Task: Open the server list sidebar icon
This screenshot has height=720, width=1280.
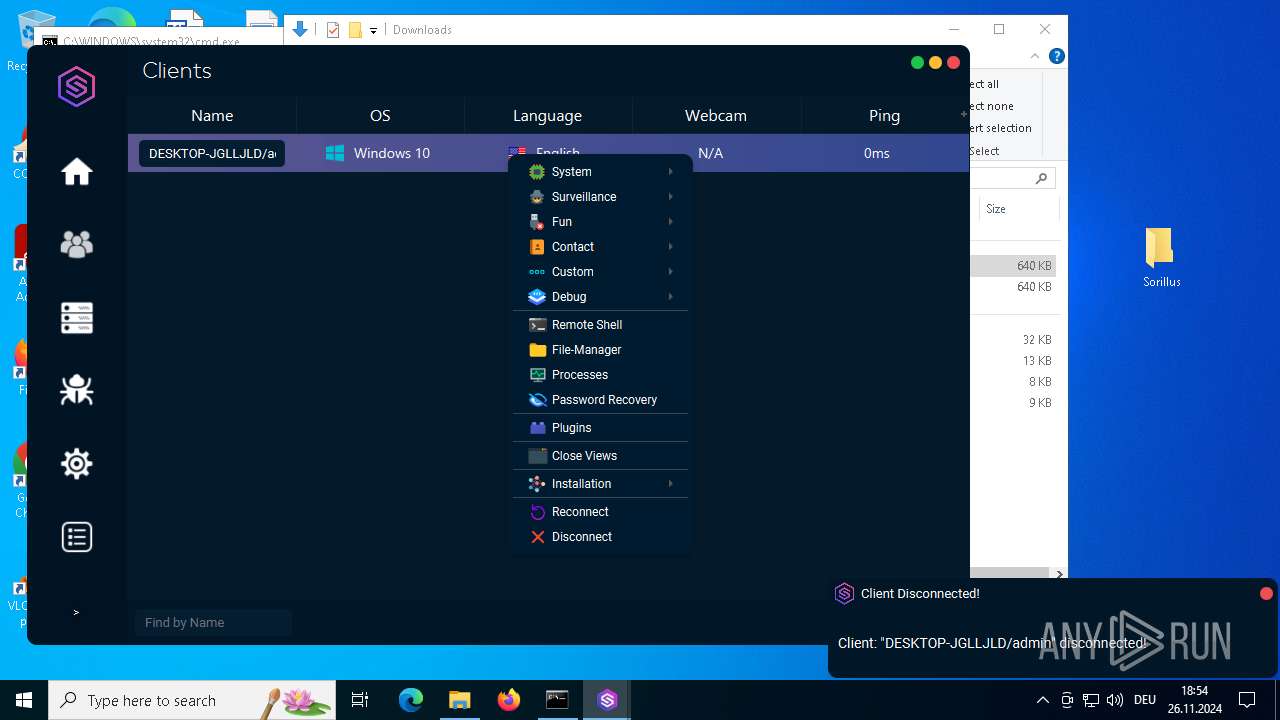Action: coord(77,318)
